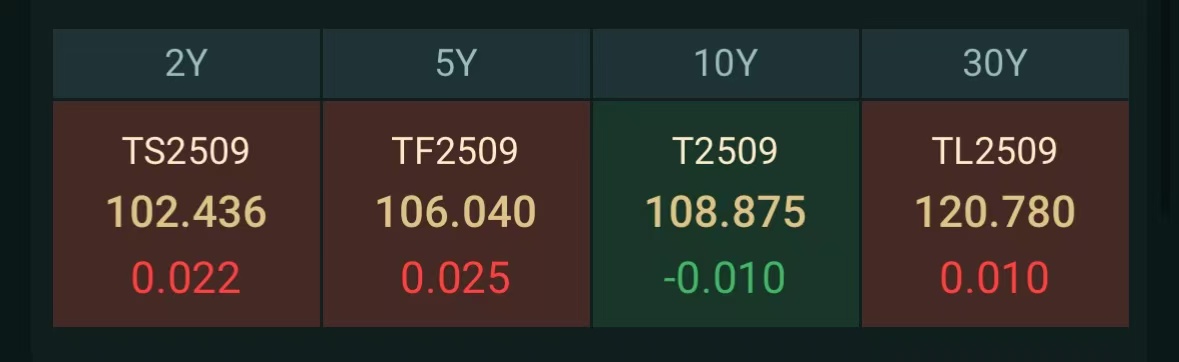Click the red 0.022 change value
The height and width of the screenshot is (362, 1179).
pos(186,278)
